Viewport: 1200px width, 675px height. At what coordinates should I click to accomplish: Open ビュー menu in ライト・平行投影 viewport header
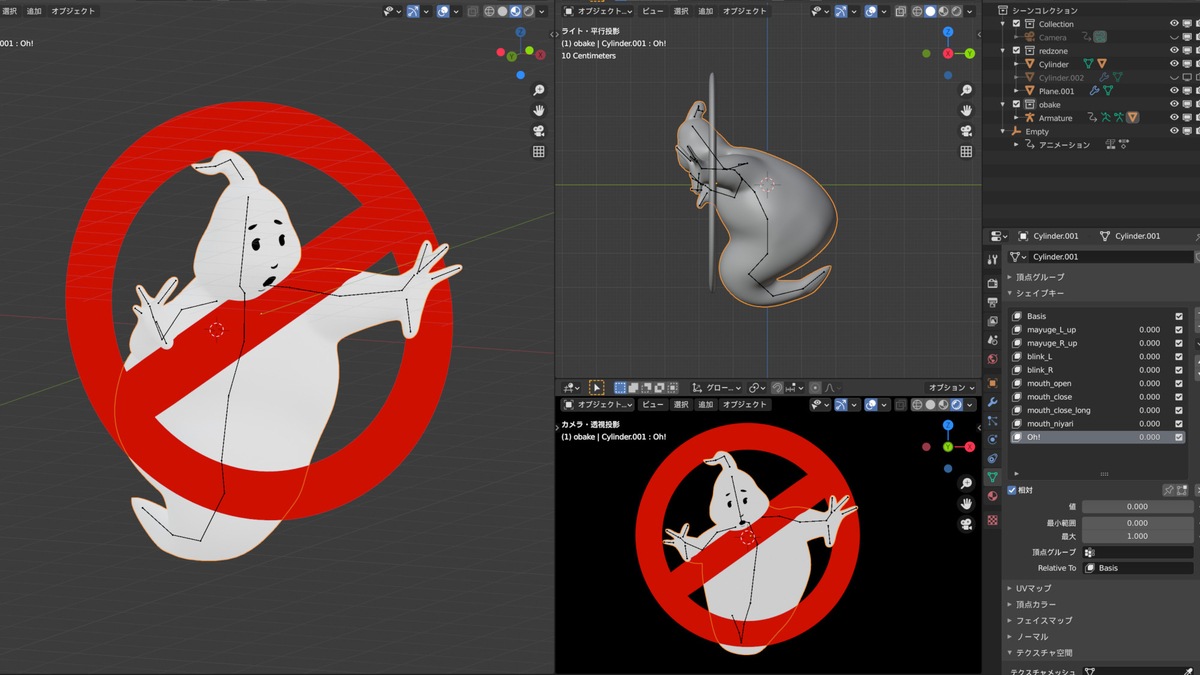(653, 11)
